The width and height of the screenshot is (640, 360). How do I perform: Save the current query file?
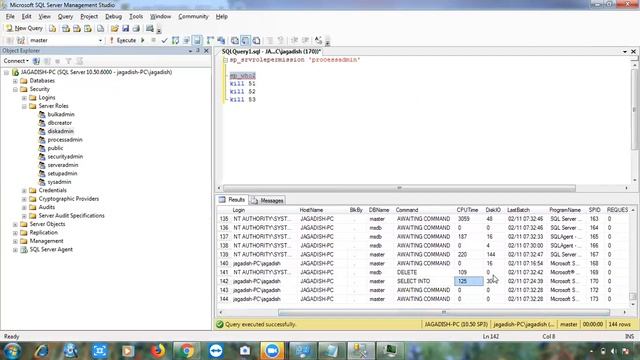(125, 28)
